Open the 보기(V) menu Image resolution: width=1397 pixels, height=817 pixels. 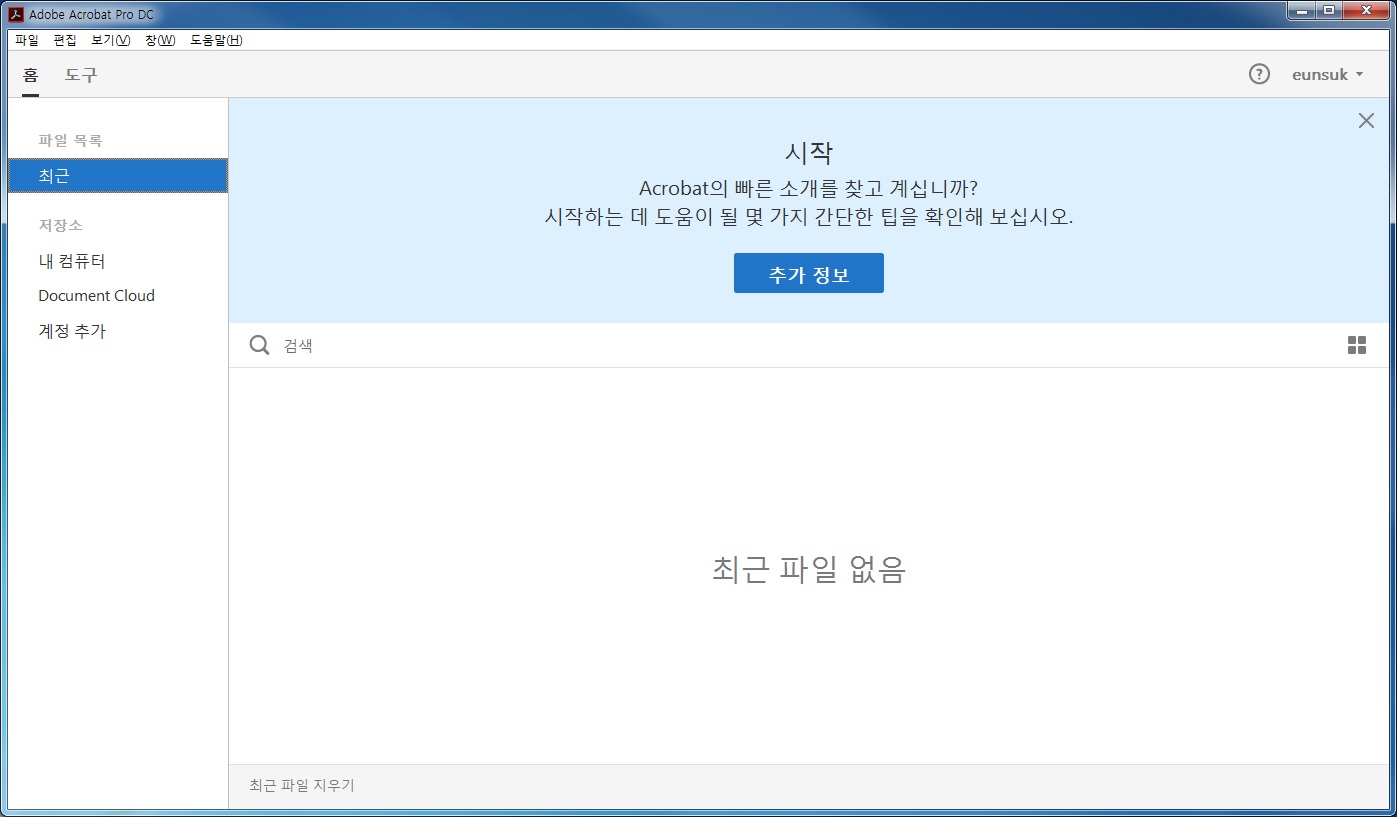point(111,40)
